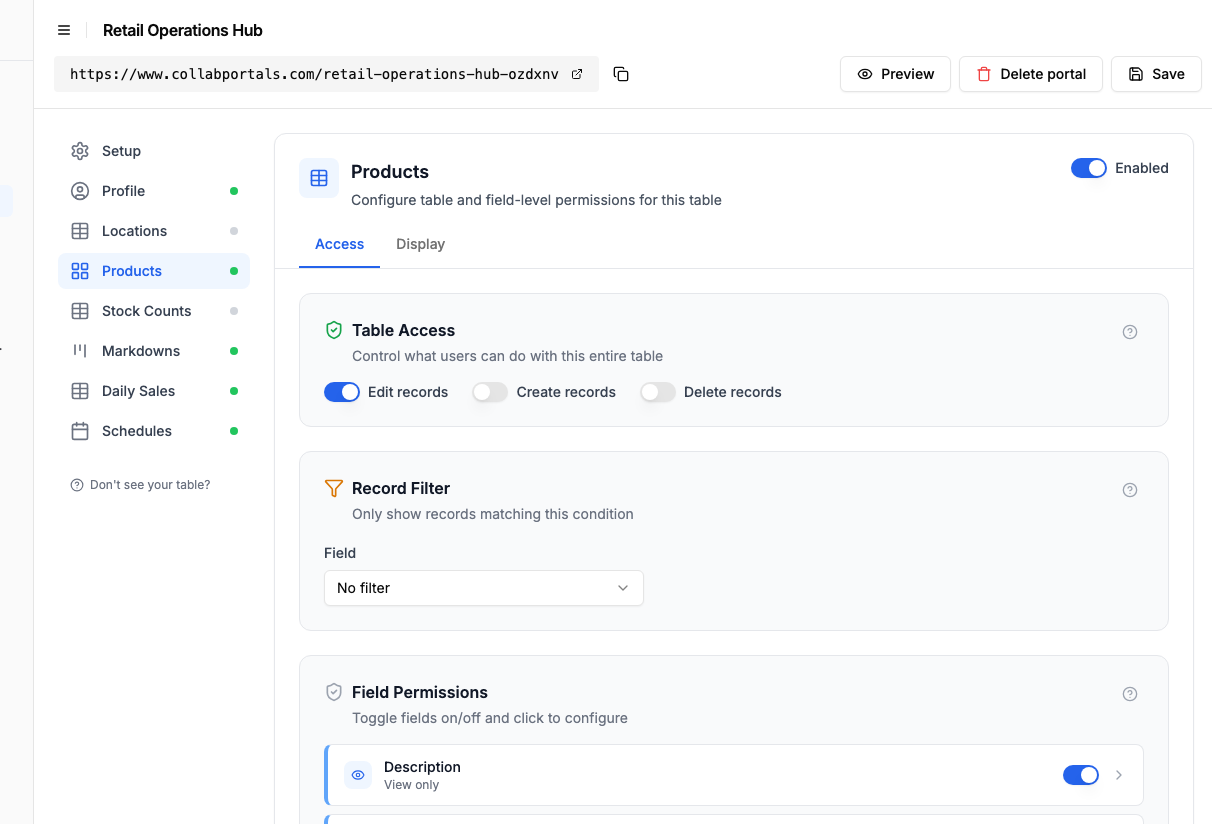Click the Save button
1212x824 pixels.
click(x=1156, y=74)
